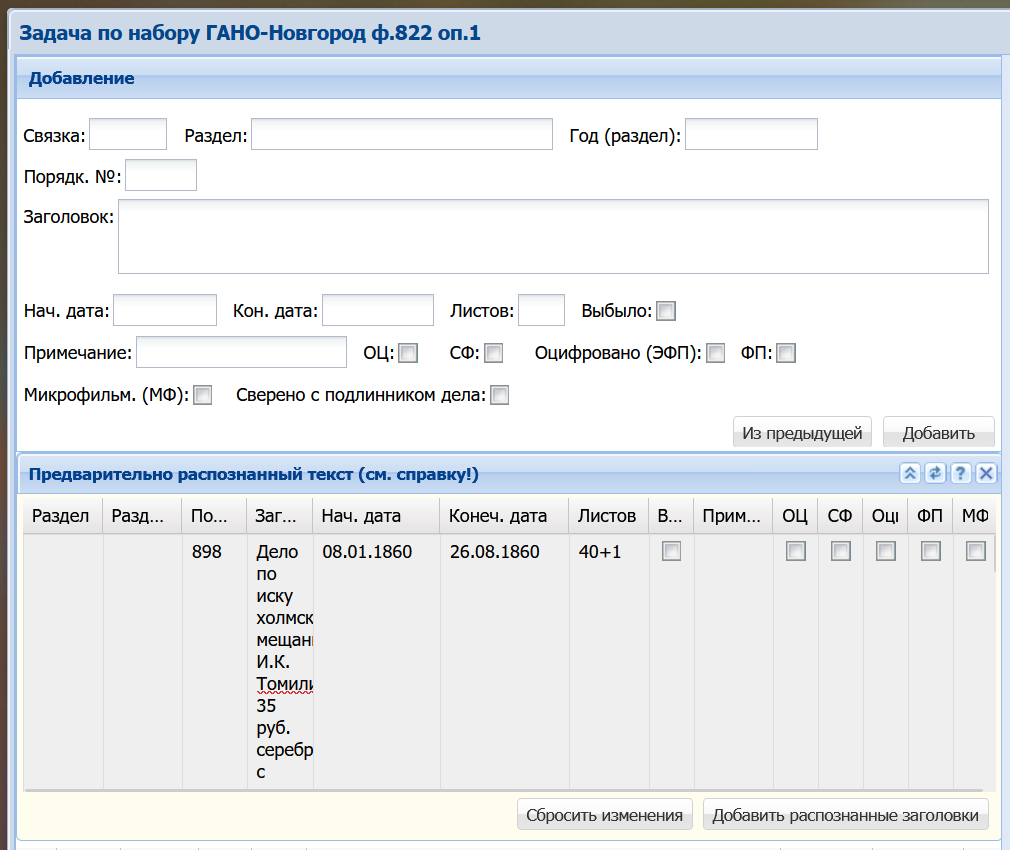
Task: Open help for the recognized text panel
Action: [960, 473]
